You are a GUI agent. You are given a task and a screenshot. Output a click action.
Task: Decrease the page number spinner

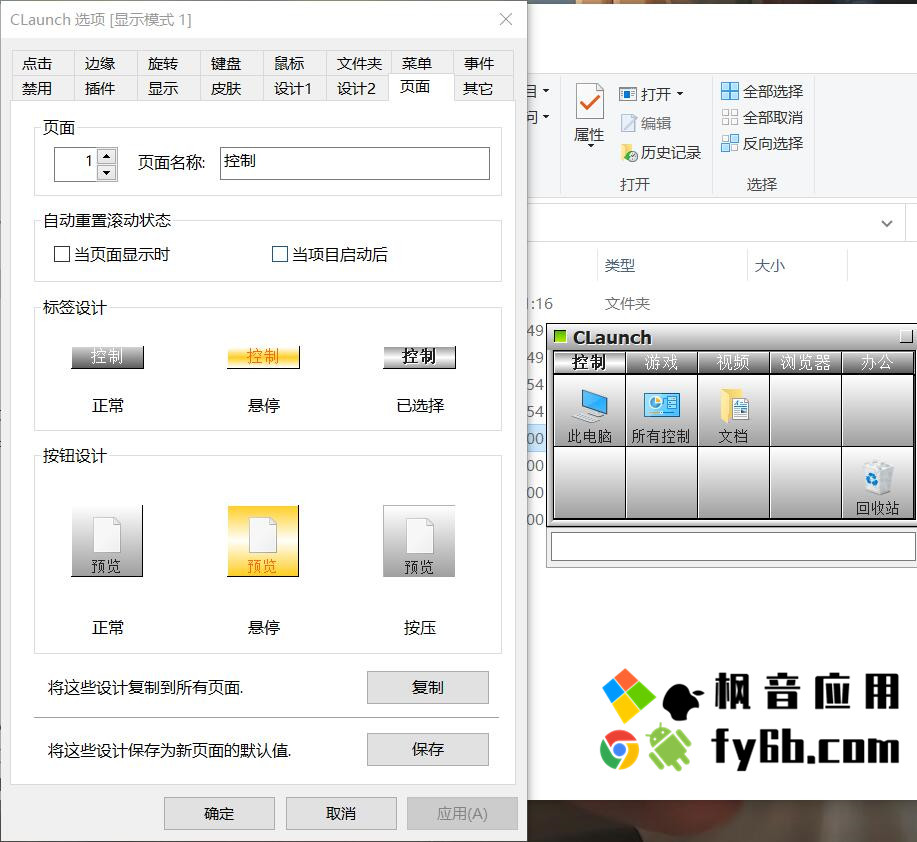(x=106, y=172)
